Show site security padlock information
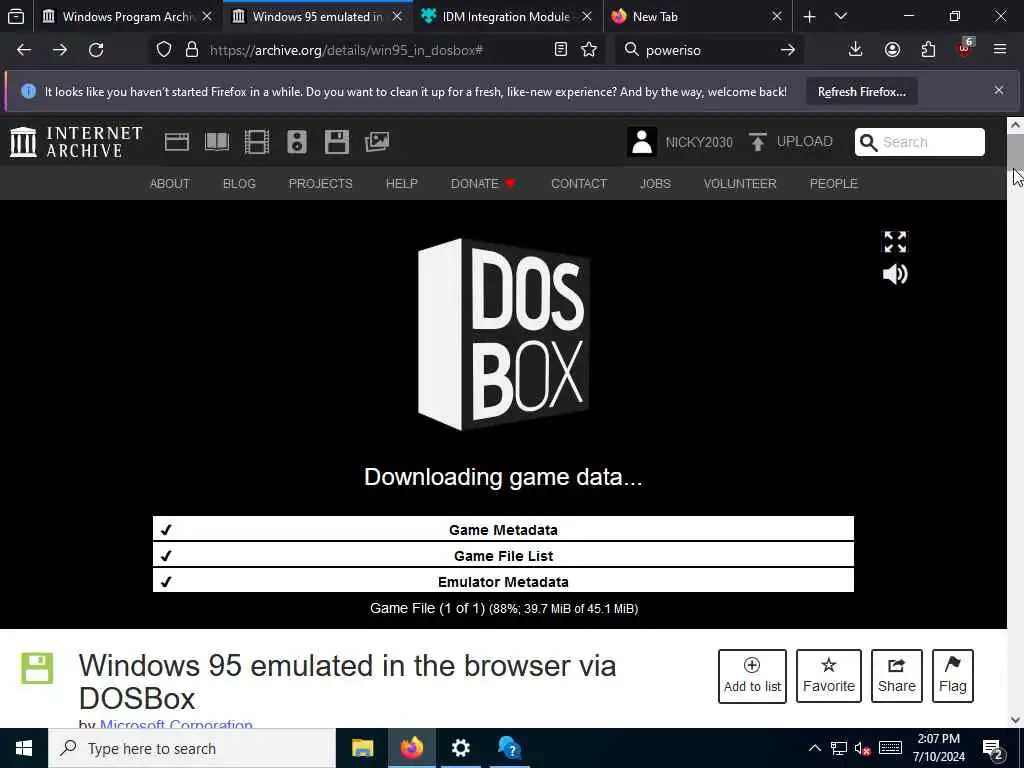 [191, 50]
